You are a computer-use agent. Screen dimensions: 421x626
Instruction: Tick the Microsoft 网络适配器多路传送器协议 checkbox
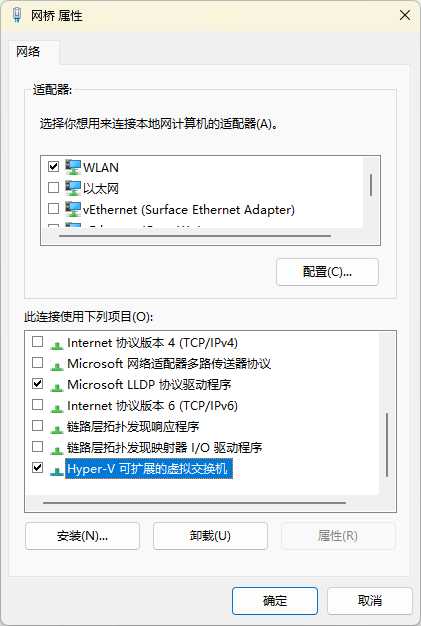38,363
